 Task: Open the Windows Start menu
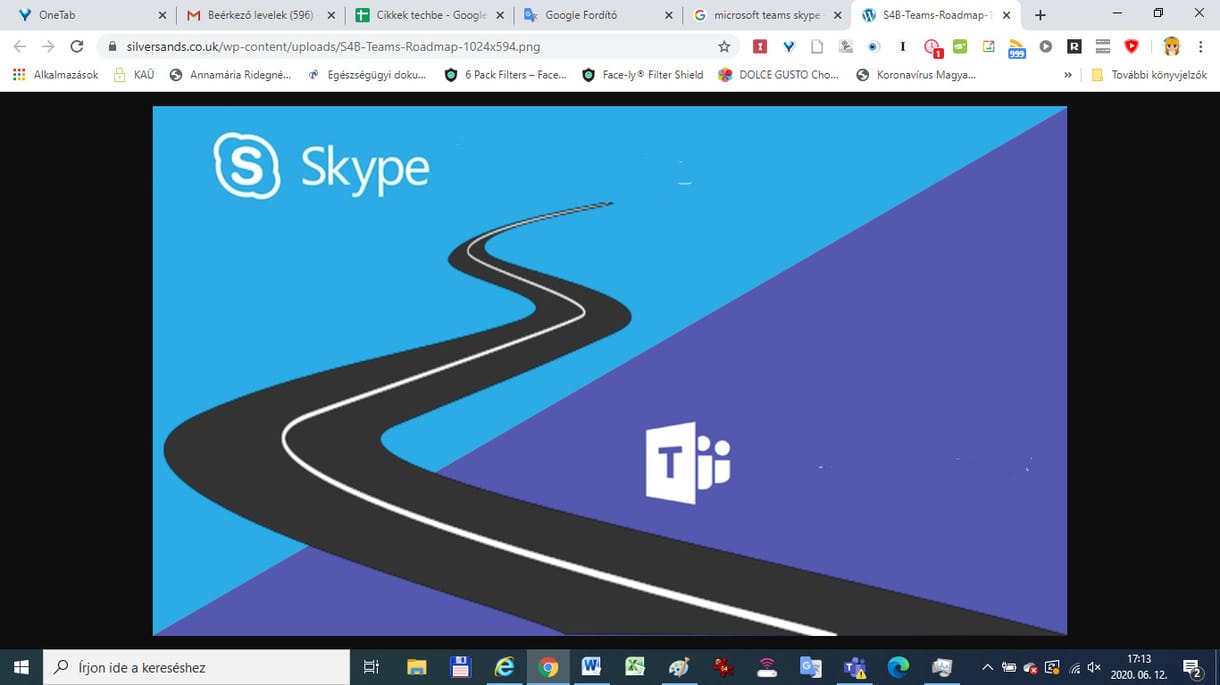click(x=21, y=667)
